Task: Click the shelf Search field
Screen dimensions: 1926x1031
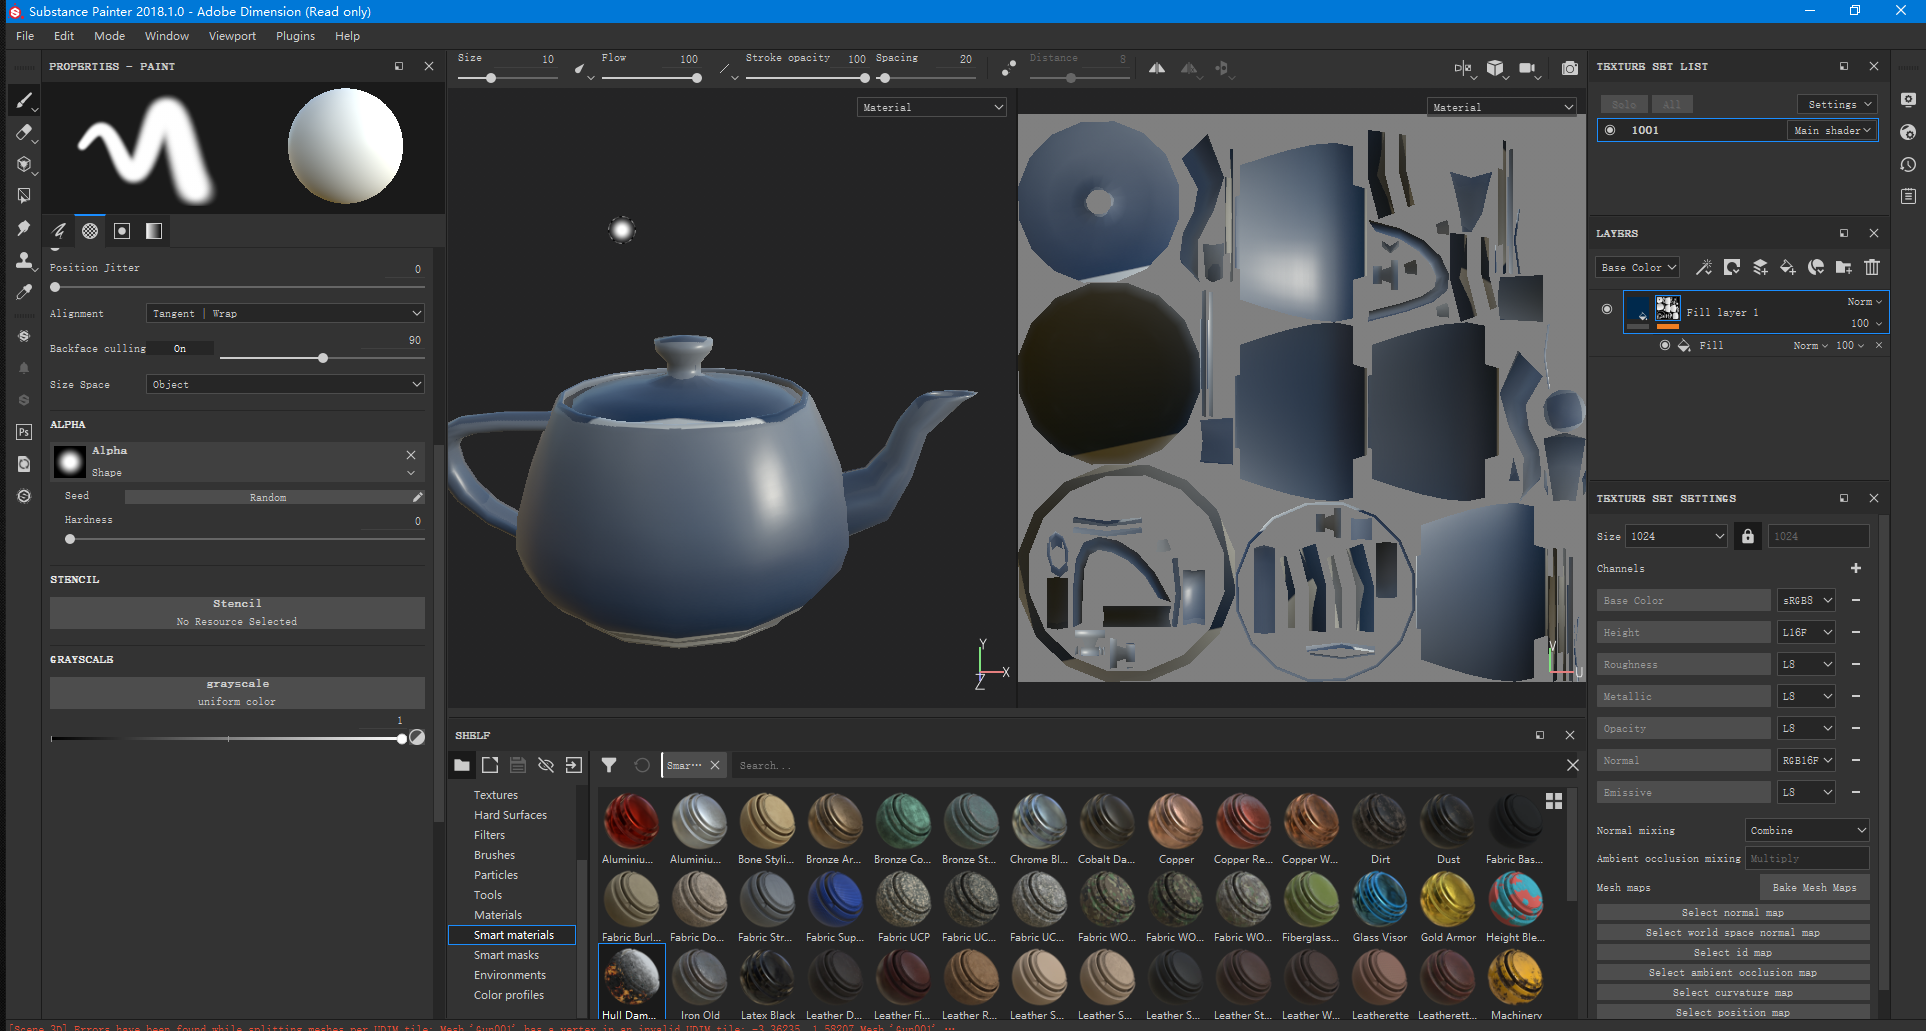Action: pyautogui.click(x=1145, y=765)
